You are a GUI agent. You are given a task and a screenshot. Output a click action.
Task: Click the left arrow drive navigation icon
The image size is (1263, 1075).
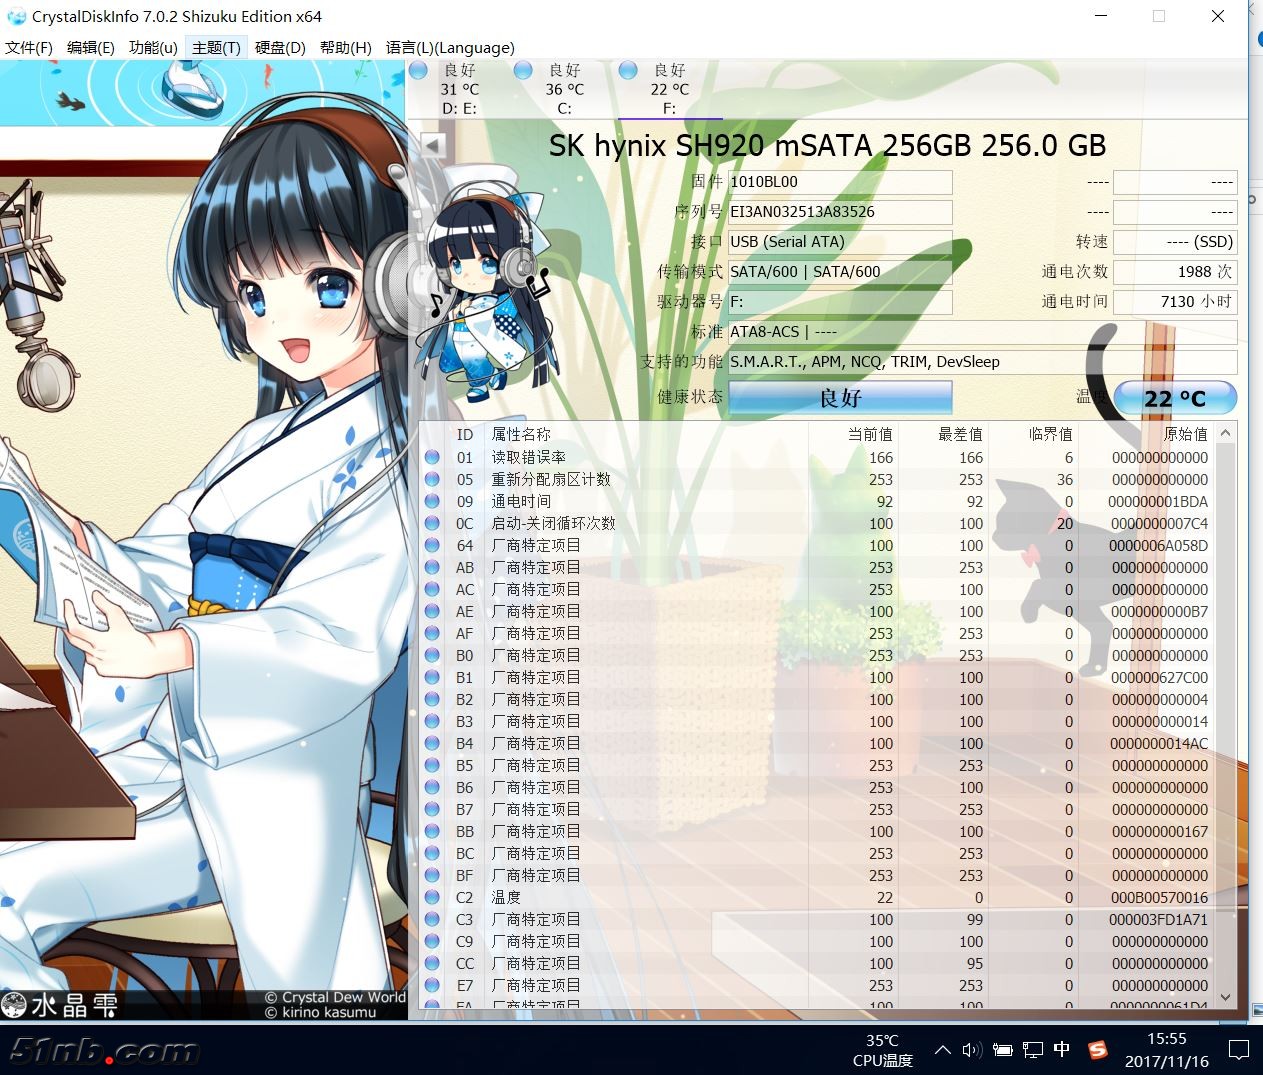[430, 144]
